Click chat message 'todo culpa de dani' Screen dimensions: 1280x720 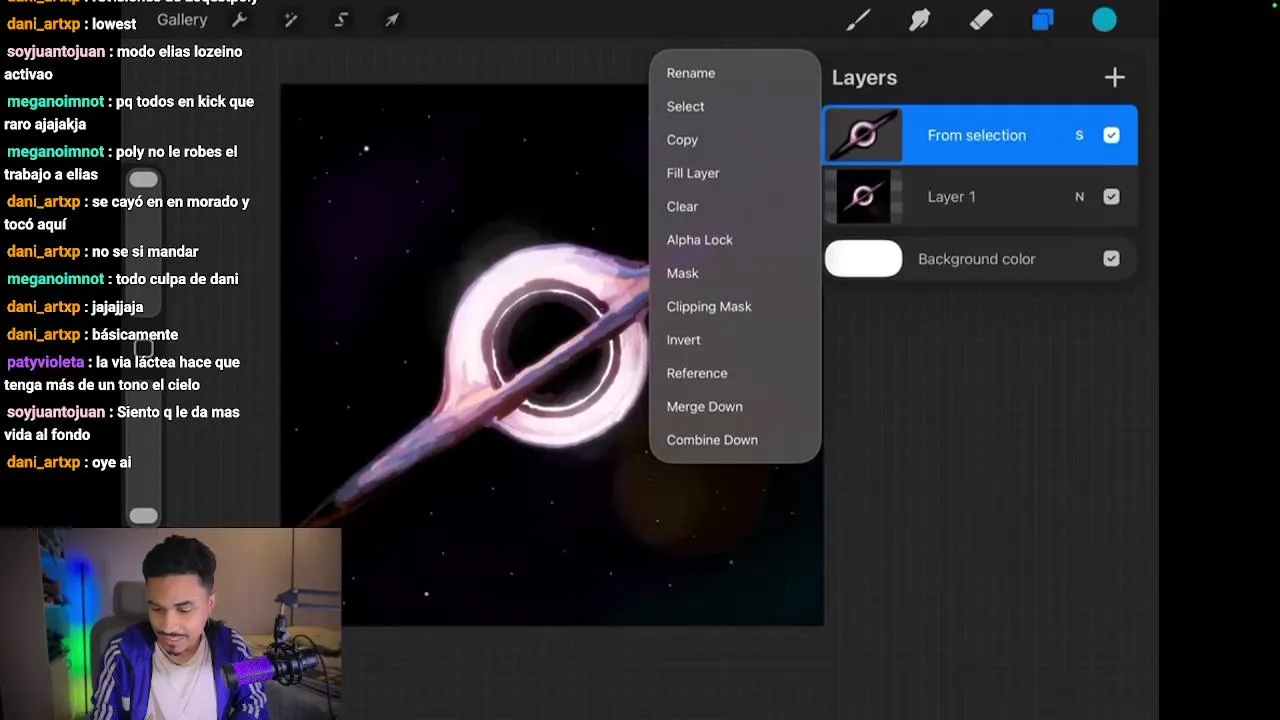pos(177,279)
